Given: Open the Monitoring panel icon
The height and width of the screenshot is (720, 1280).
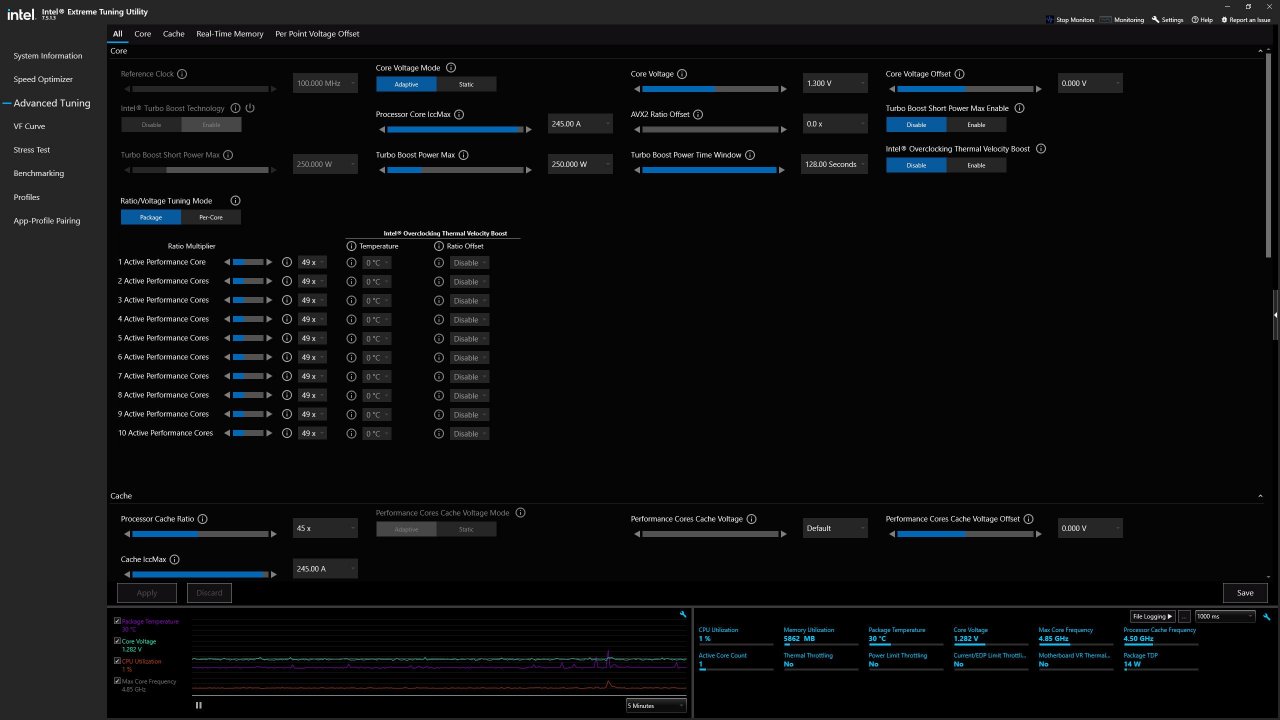Looking at the screenshot, I should coord(1107,19).
